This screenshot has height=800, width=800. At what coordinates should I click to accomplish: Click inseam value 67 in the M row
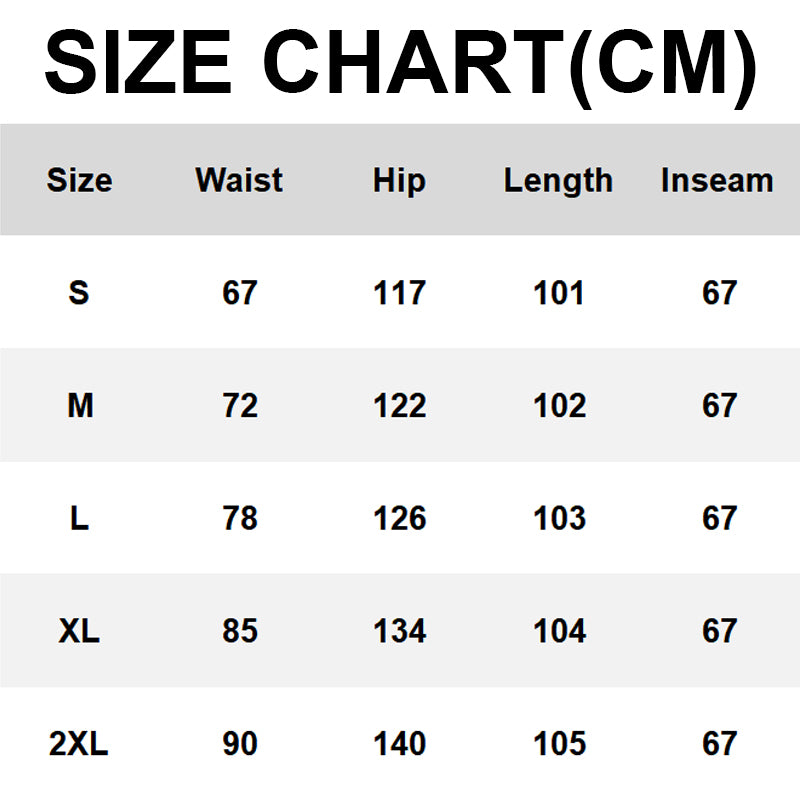click(719, 406)
